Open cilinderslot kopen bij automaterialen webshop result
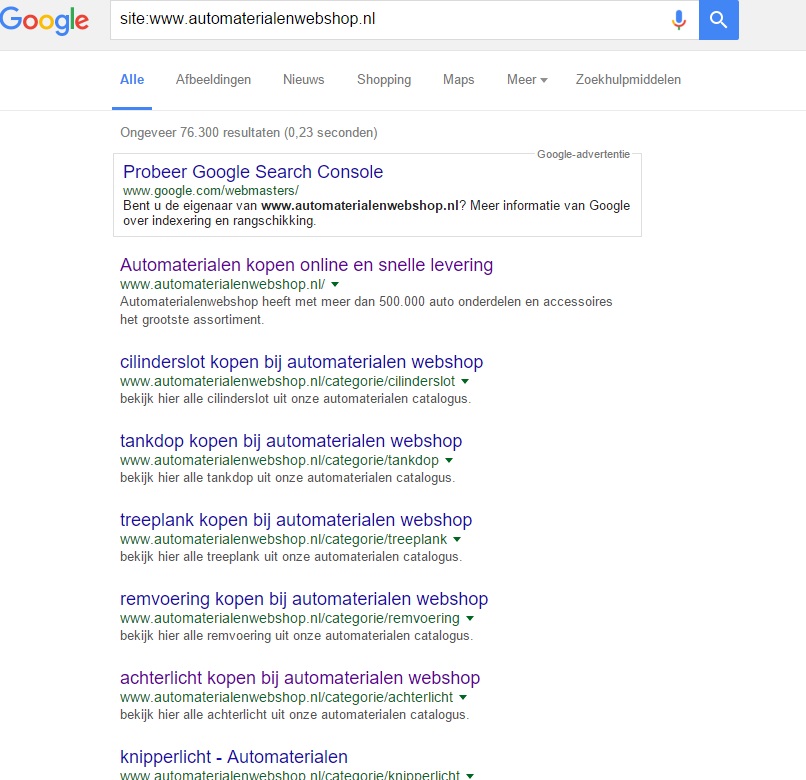This screenshot has width=806, height=780. click(301, 362)
